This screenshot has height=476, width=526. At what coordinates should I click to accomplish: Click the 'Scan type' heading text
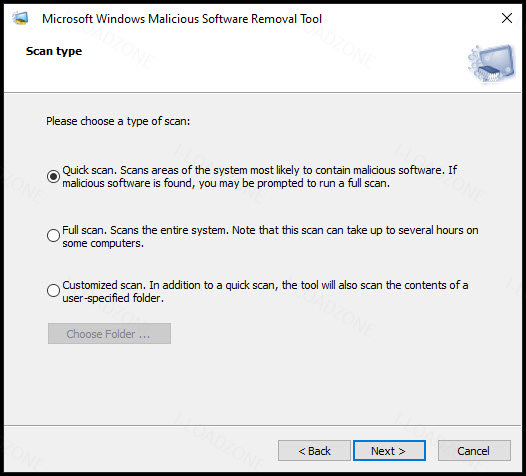click(x=54, y=51)
